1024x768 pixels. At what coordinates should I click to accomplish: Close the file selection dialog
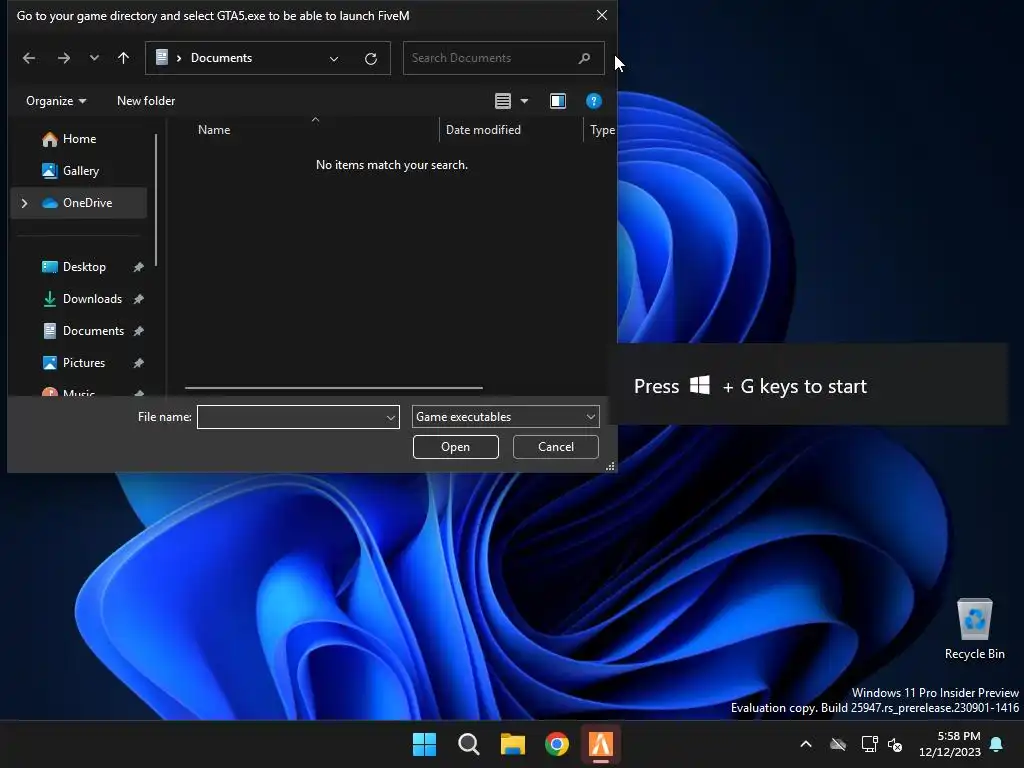pos(602,15)
